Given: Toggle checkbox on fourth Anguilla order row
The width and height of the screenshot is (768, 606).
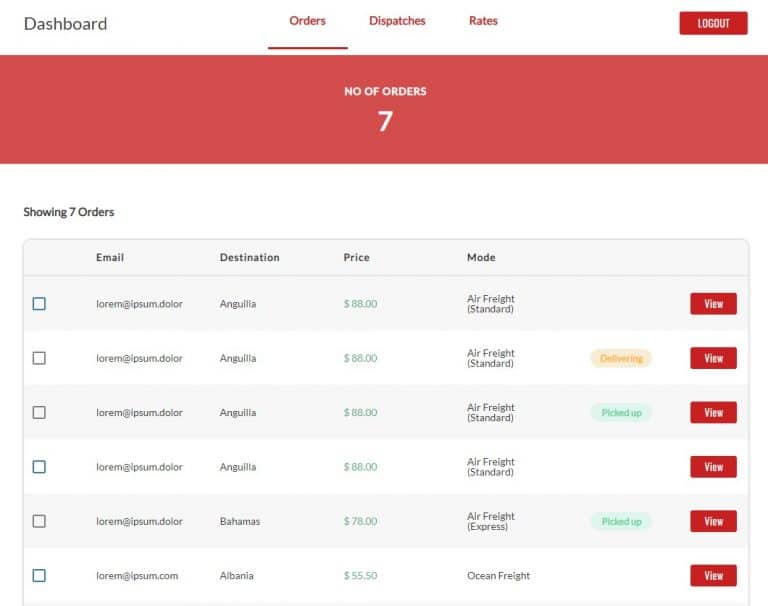Looking at the screenshot, I should [39, 467].
